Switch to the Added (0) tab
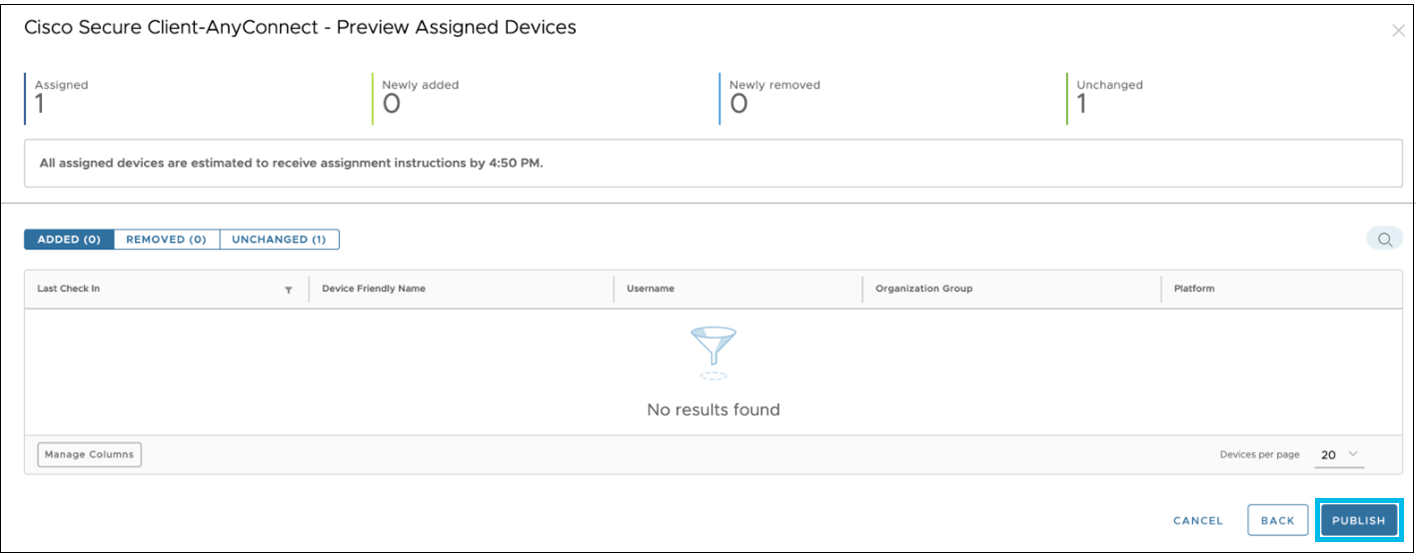 click(69, 240)
